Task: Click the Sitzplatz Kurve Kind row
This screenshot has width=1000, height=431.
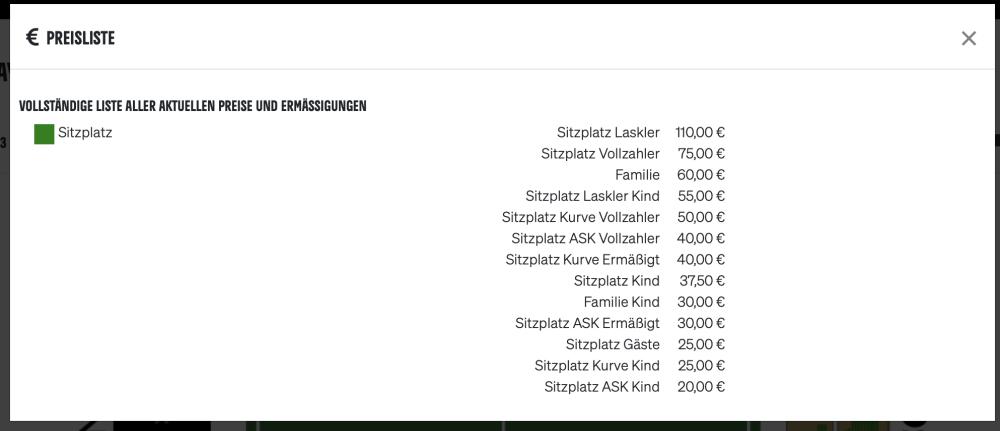Action: point(597,365)
